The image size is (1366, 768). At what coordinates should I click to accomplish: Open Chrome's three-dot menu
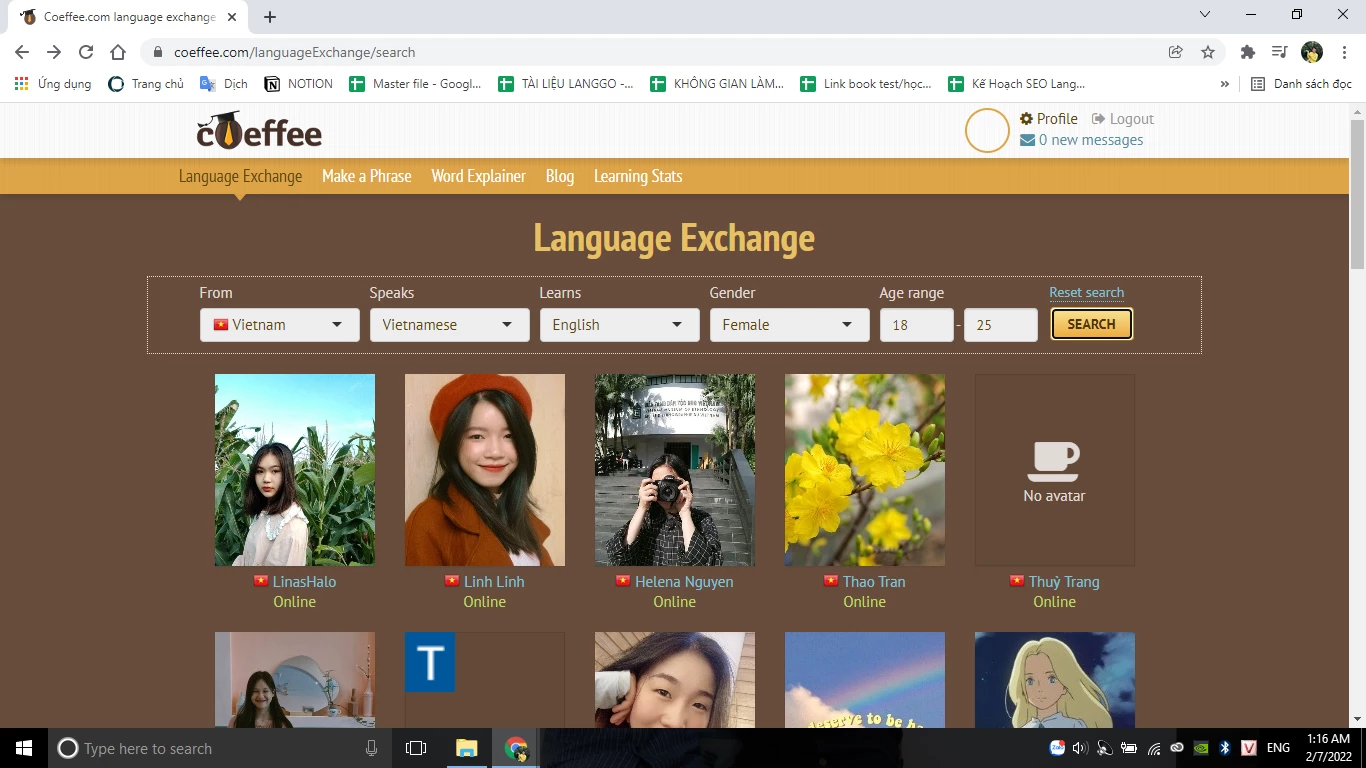click(x=1343, y=52)
